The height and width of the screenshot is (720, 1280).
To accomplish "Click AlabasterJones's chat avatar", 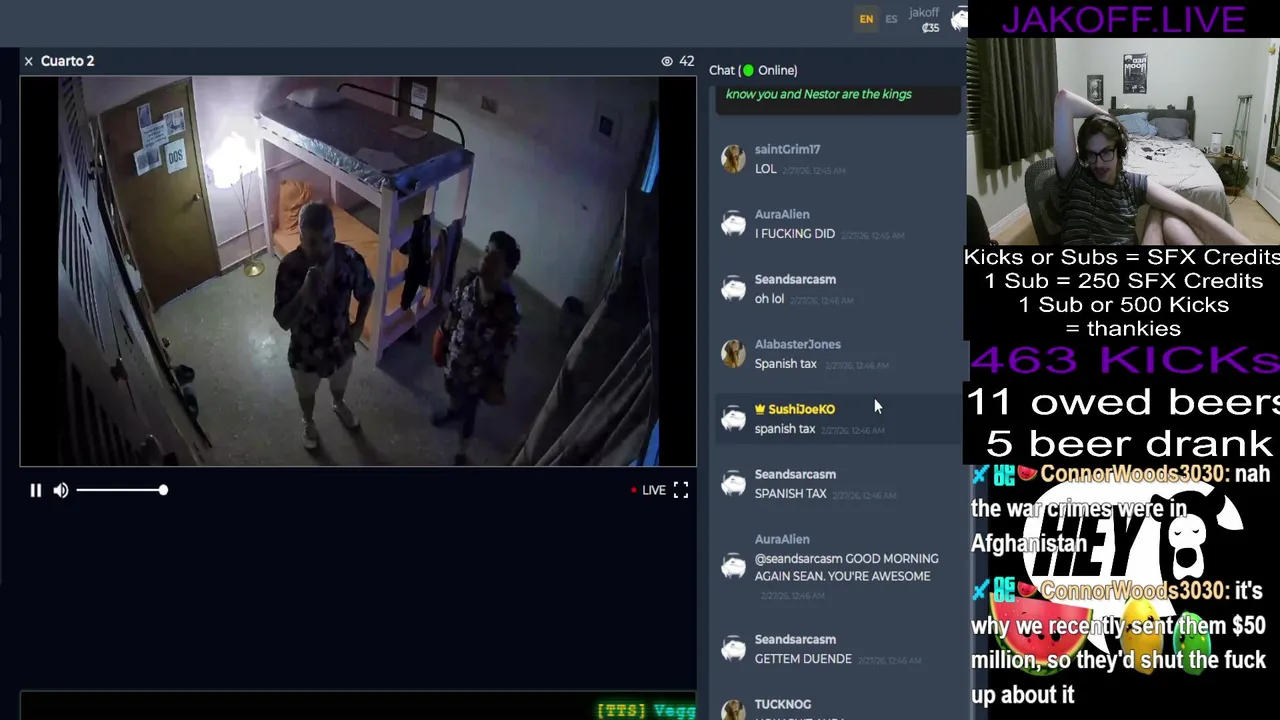I will [x=733, y=354].
